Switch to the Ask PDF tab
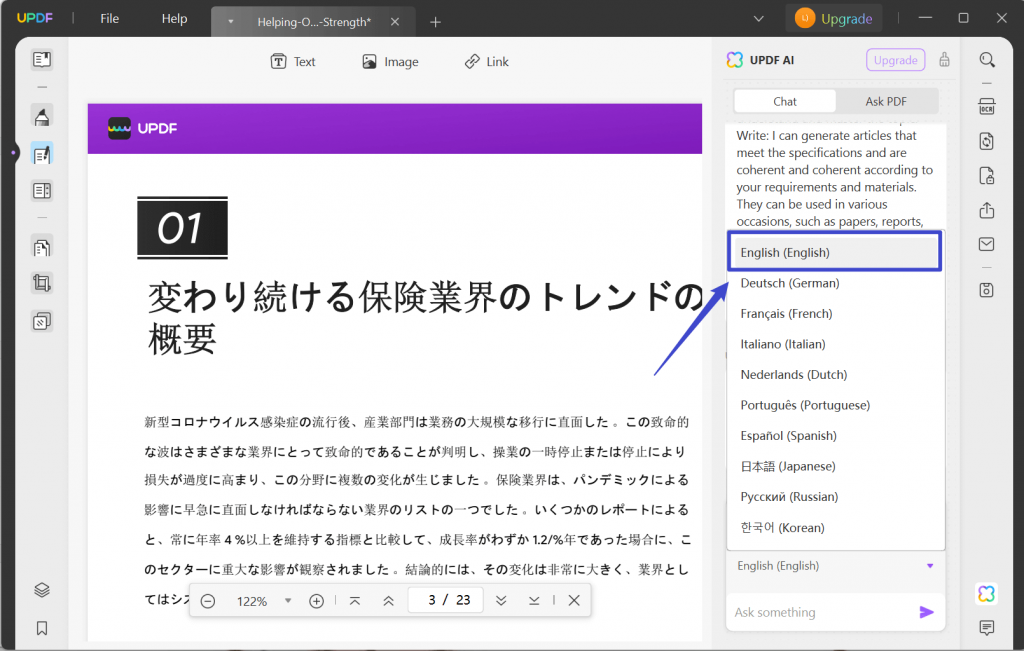1024x651 pixels. point(886,101)
